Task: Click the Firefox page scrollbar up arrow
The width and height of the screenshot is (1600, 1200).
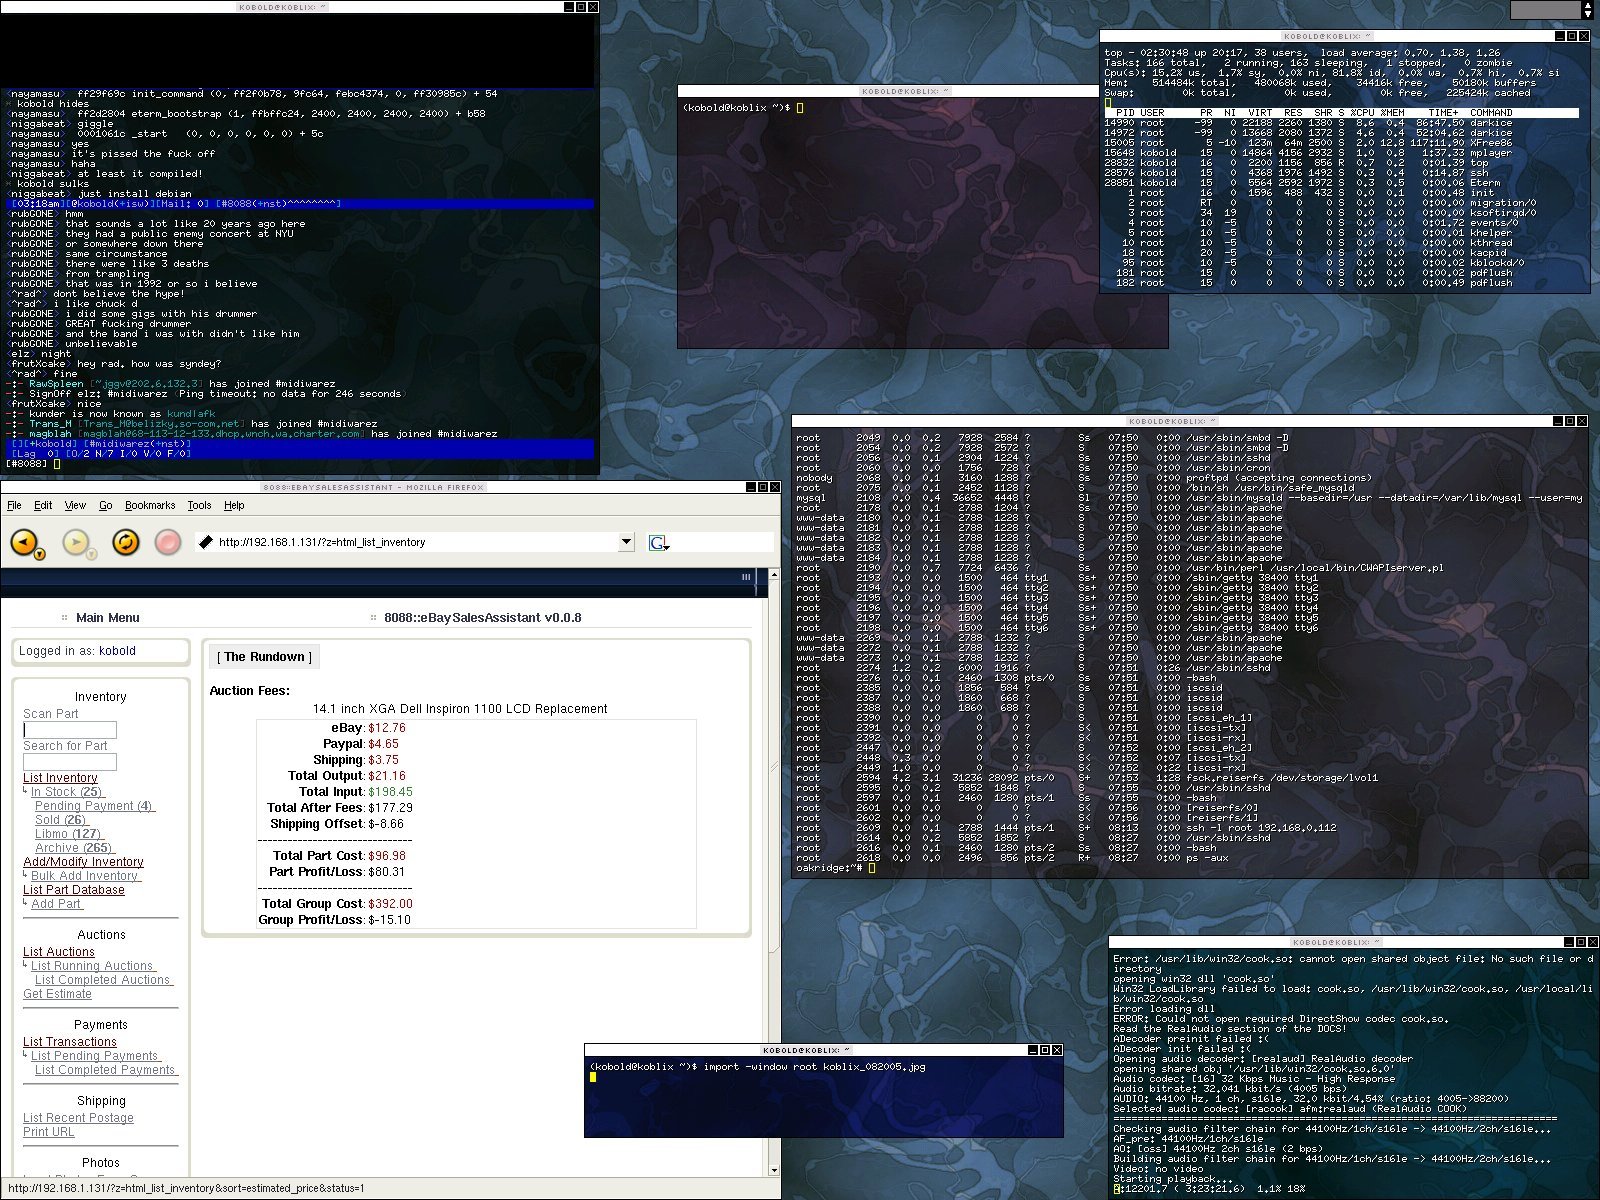Action: point(774,576)
